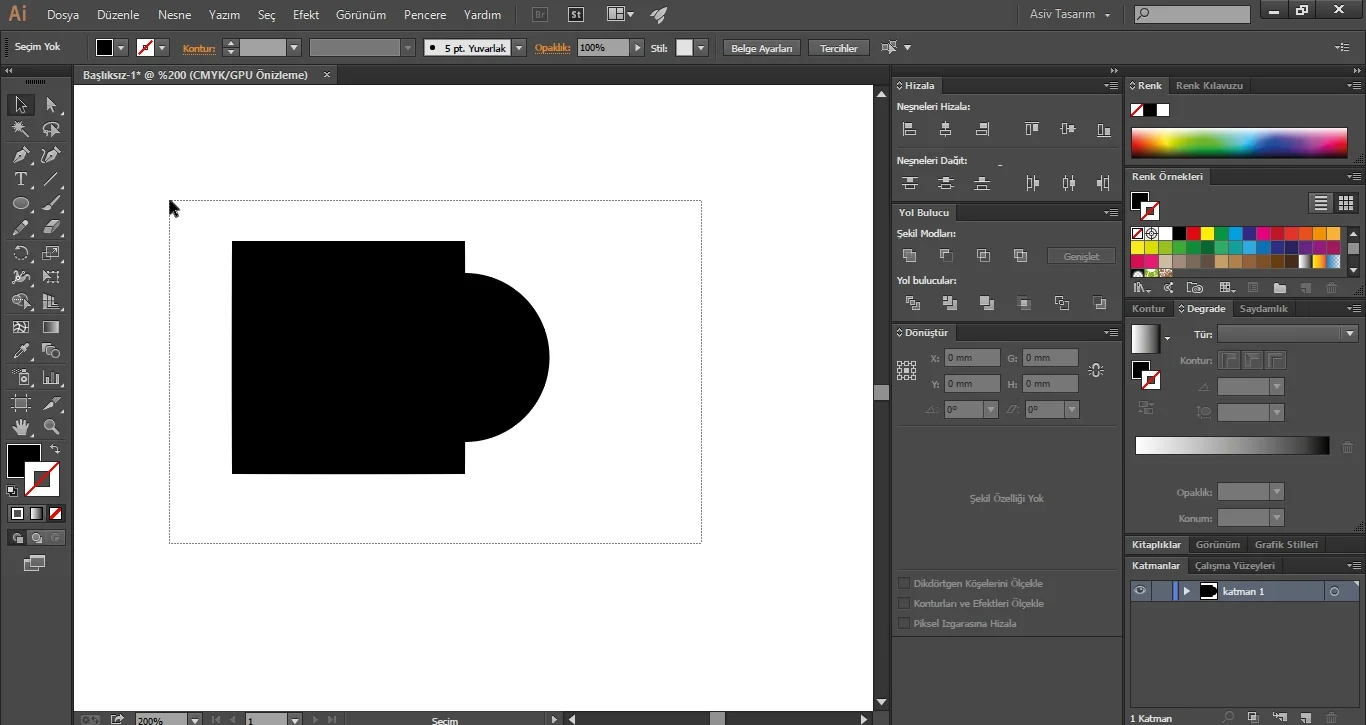The width and height of the screenshot is (1366, 725).
Task: Choose the Column Graph tool
Action: (x=51, y=378)
